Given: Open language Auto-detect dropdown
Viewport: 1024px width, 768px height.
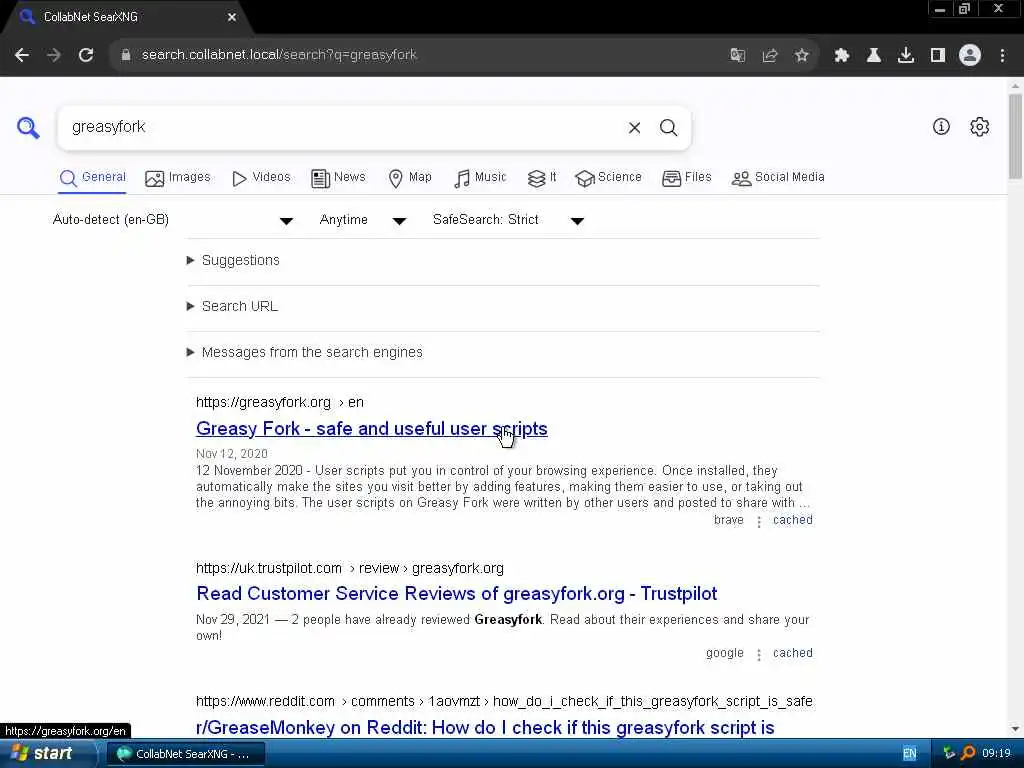Looking at the screenshot, I should pos(172,220).
